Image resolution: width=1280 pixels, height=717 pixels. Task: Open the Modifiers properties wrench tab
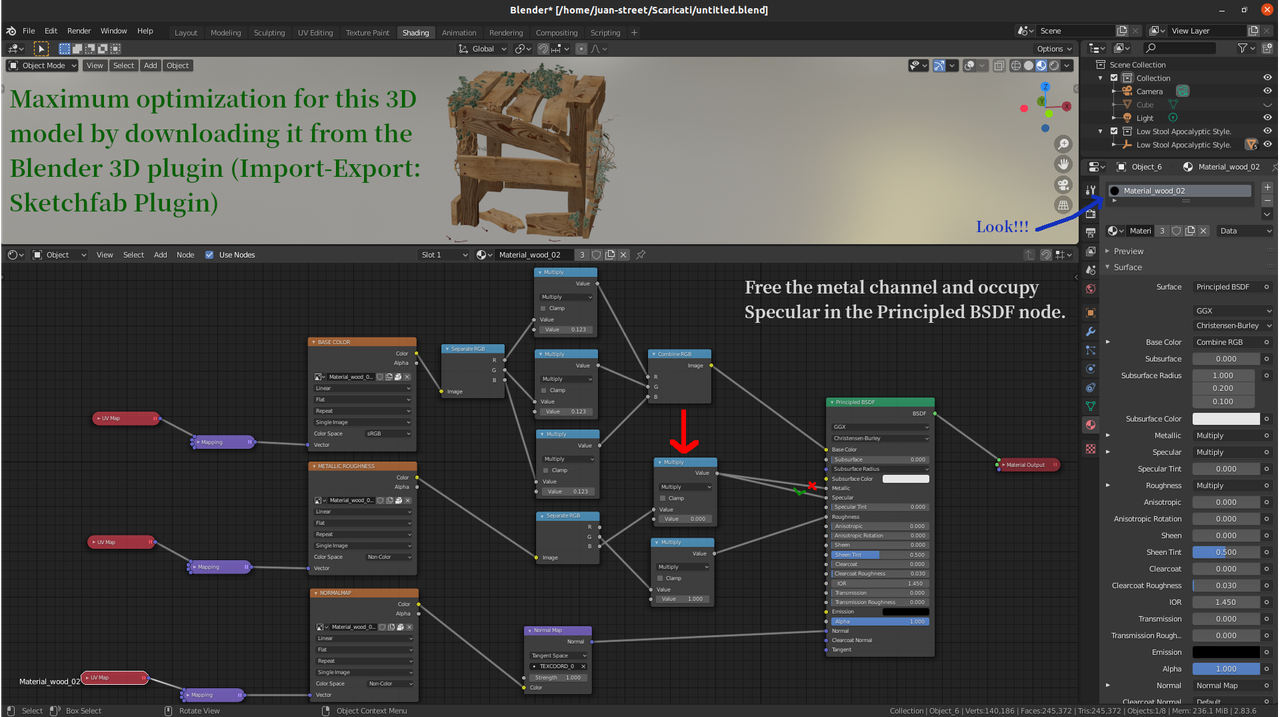tap(1090, 332)
